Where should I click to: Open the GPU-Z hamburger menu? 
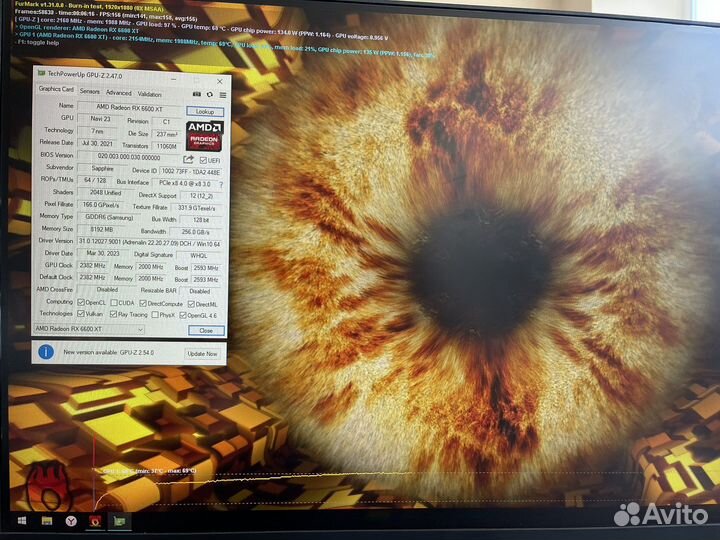(x=223, y=95)
